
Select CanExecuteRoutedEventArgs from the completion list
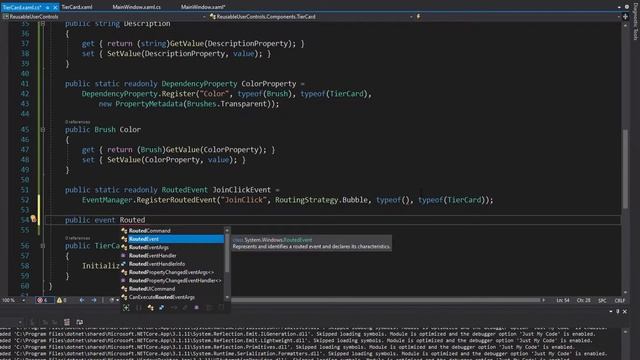[172, 297]
